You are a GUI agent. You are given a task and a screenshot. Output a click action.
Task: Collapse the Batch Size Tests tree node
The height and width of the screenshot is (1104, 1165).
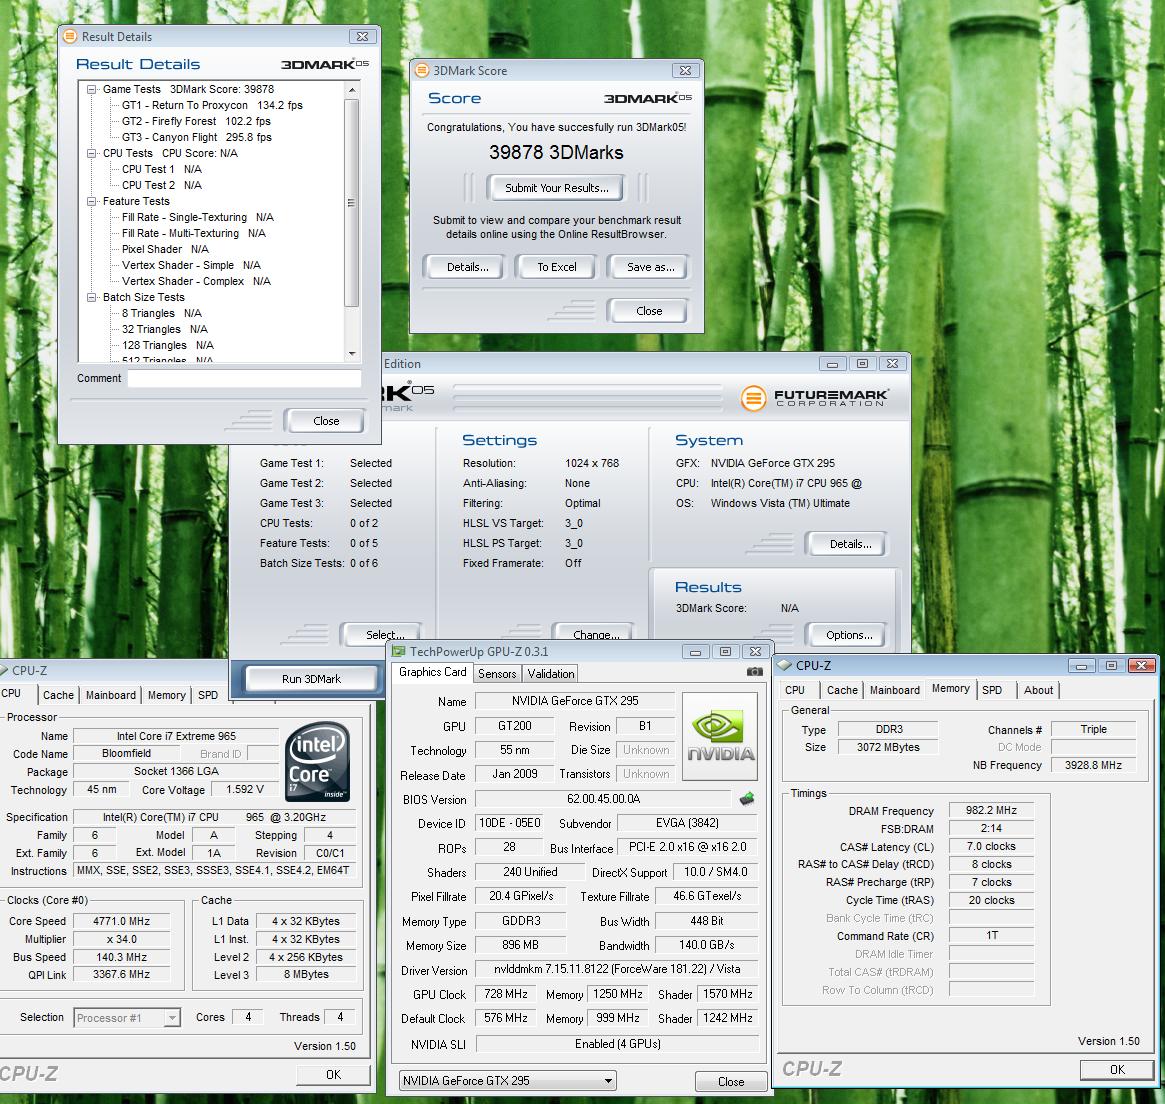click(x=91, y=297)
